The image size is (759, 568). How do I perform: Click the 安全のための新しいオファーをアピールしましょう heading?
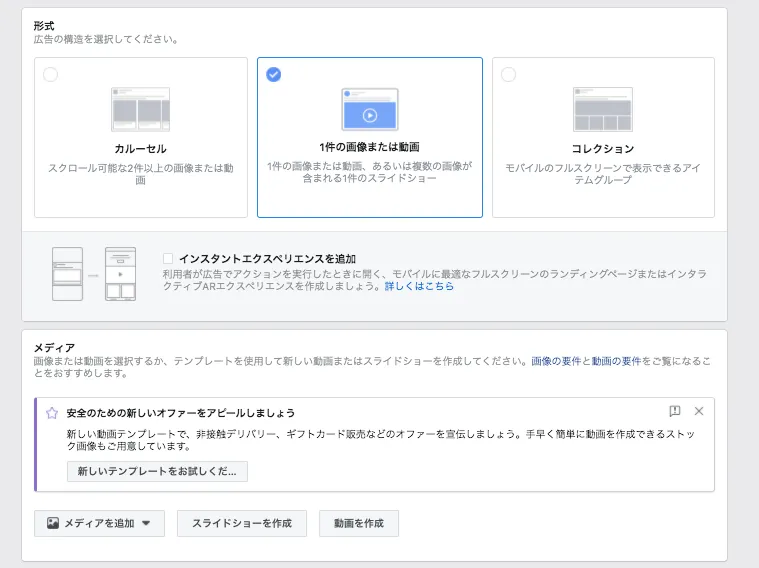181,413
